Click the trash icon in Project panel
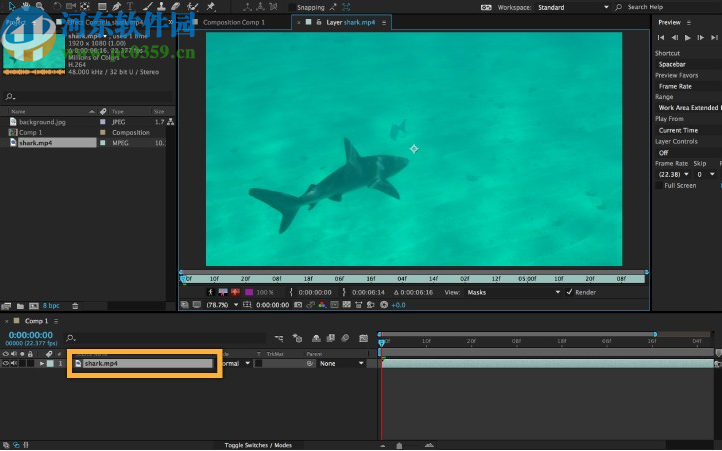This screenshot has width=722, height=451. click(73, 305)
